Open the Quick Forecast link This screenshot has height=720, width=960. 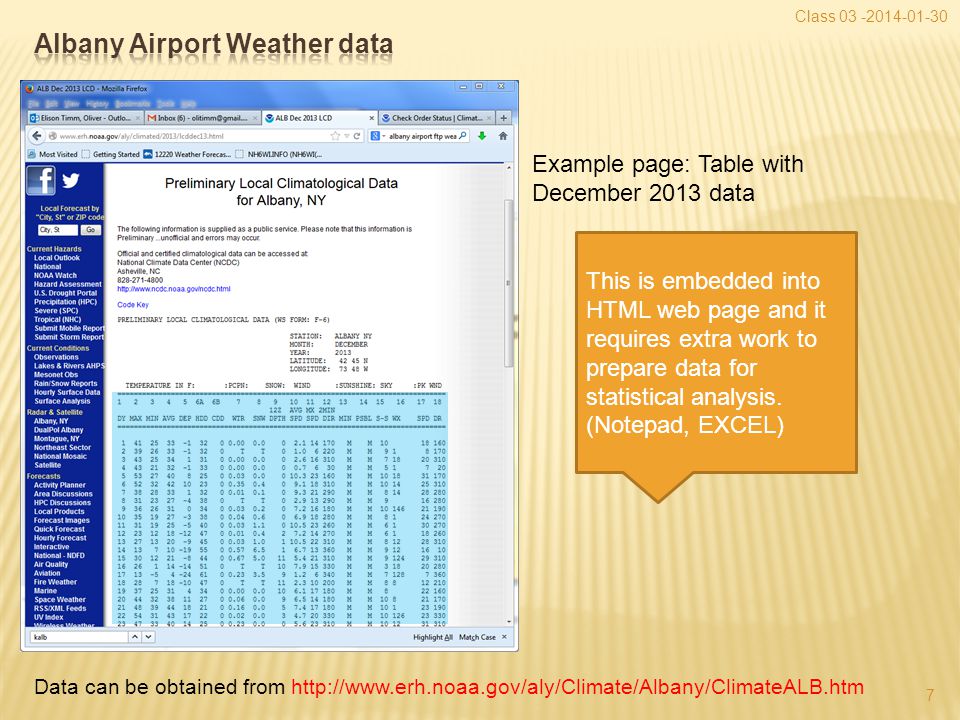(59, 529)
